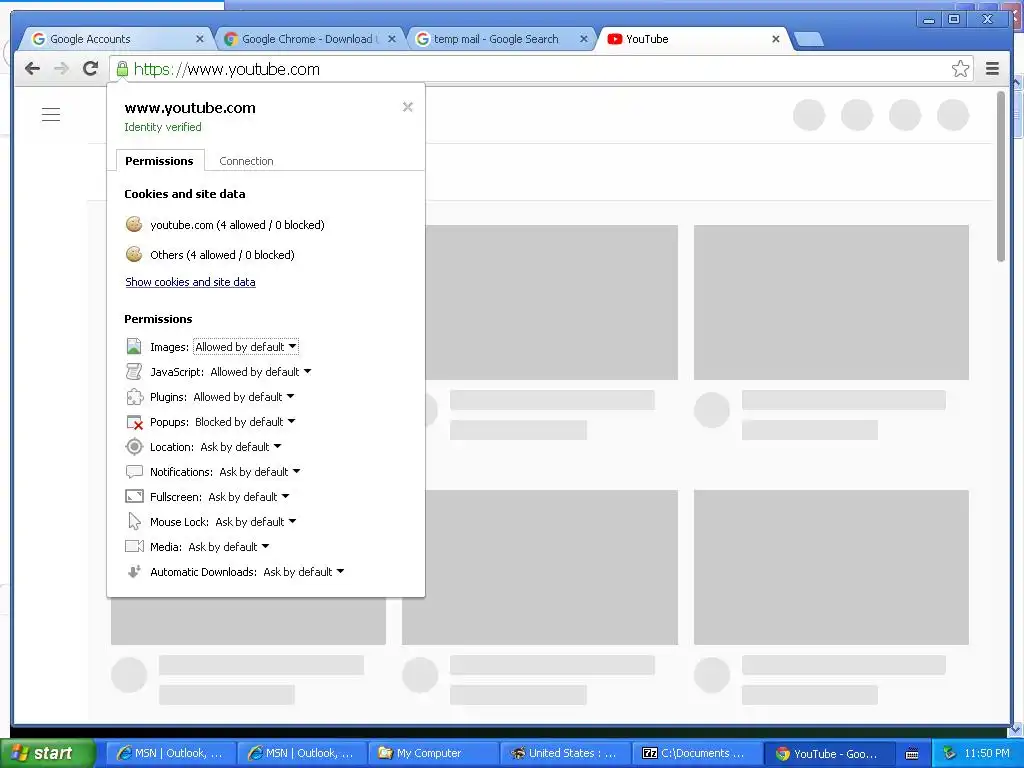The width and height of the screenshot is (1024, 768).
Task: Open My Computer from taskbar
Action: click(x=434, y=753)
